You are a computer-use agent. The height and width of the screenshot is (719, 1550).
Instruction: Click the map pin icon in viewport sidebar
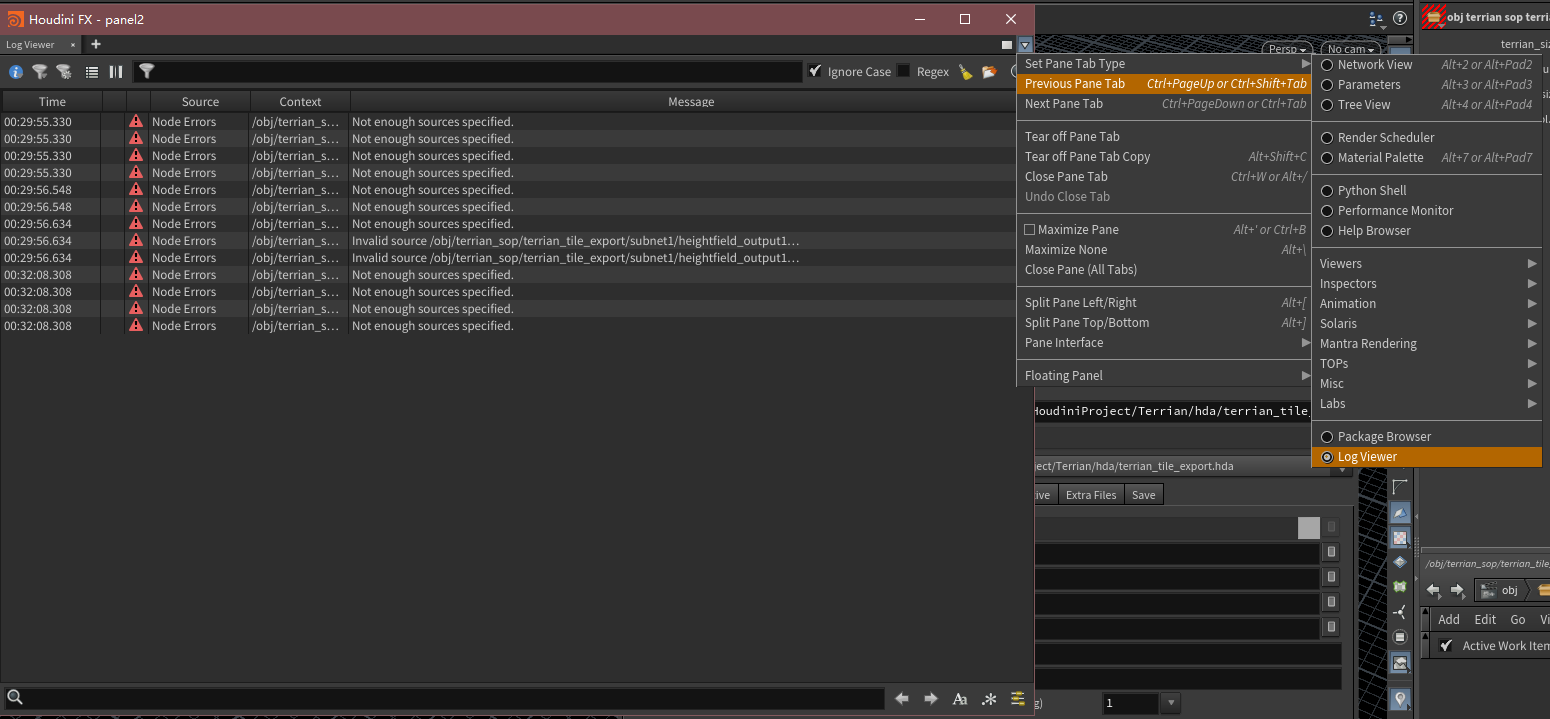[x=1400, y=699]
